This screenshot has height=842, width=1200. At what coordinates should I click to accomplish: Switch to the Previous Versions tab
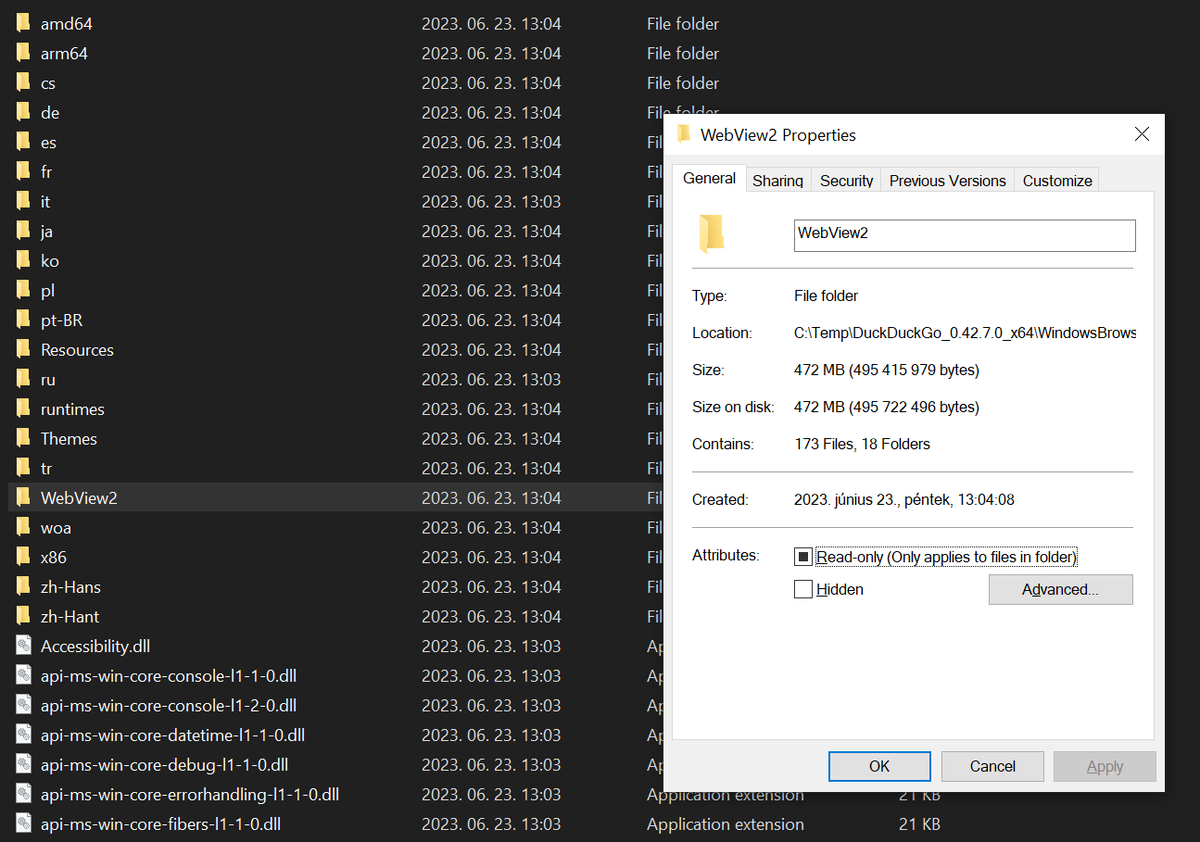point(948,181)
